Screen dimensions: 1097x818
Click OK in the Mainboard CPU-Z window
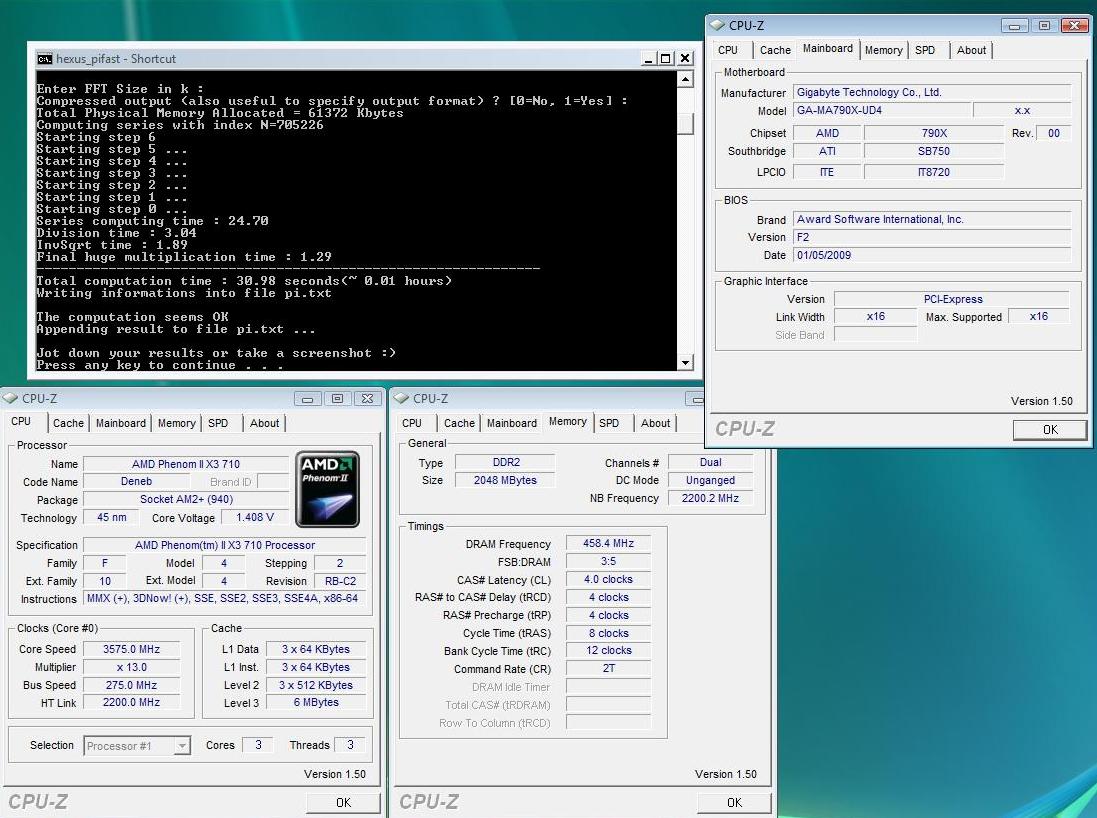[x=1050, y=430]
